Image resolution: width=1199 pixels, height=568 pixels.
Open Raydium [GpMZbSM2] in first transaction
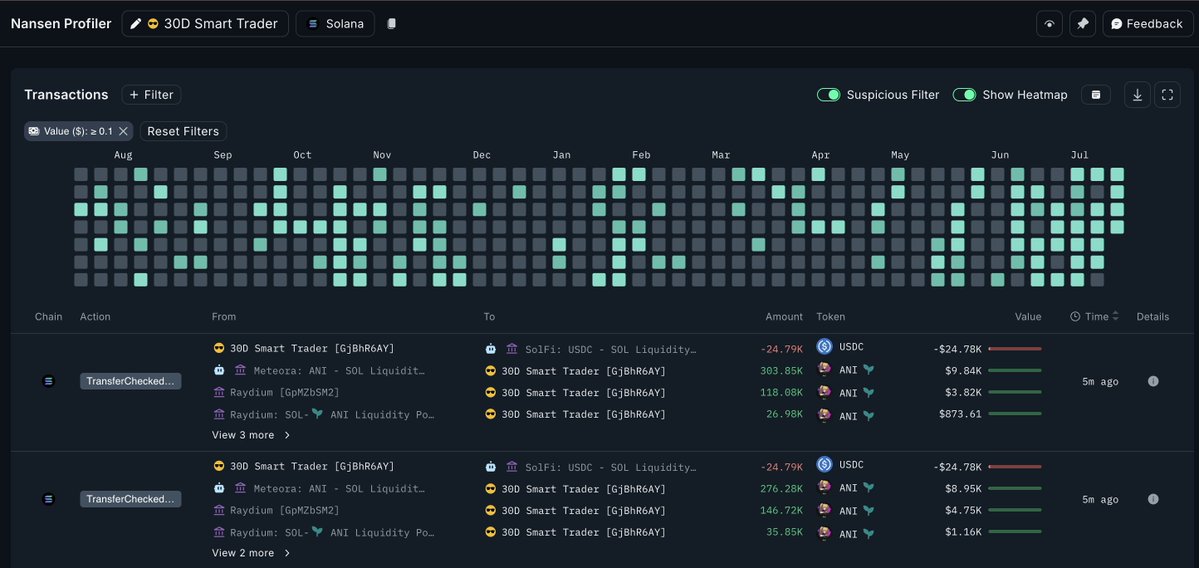(x=284, y=392)
